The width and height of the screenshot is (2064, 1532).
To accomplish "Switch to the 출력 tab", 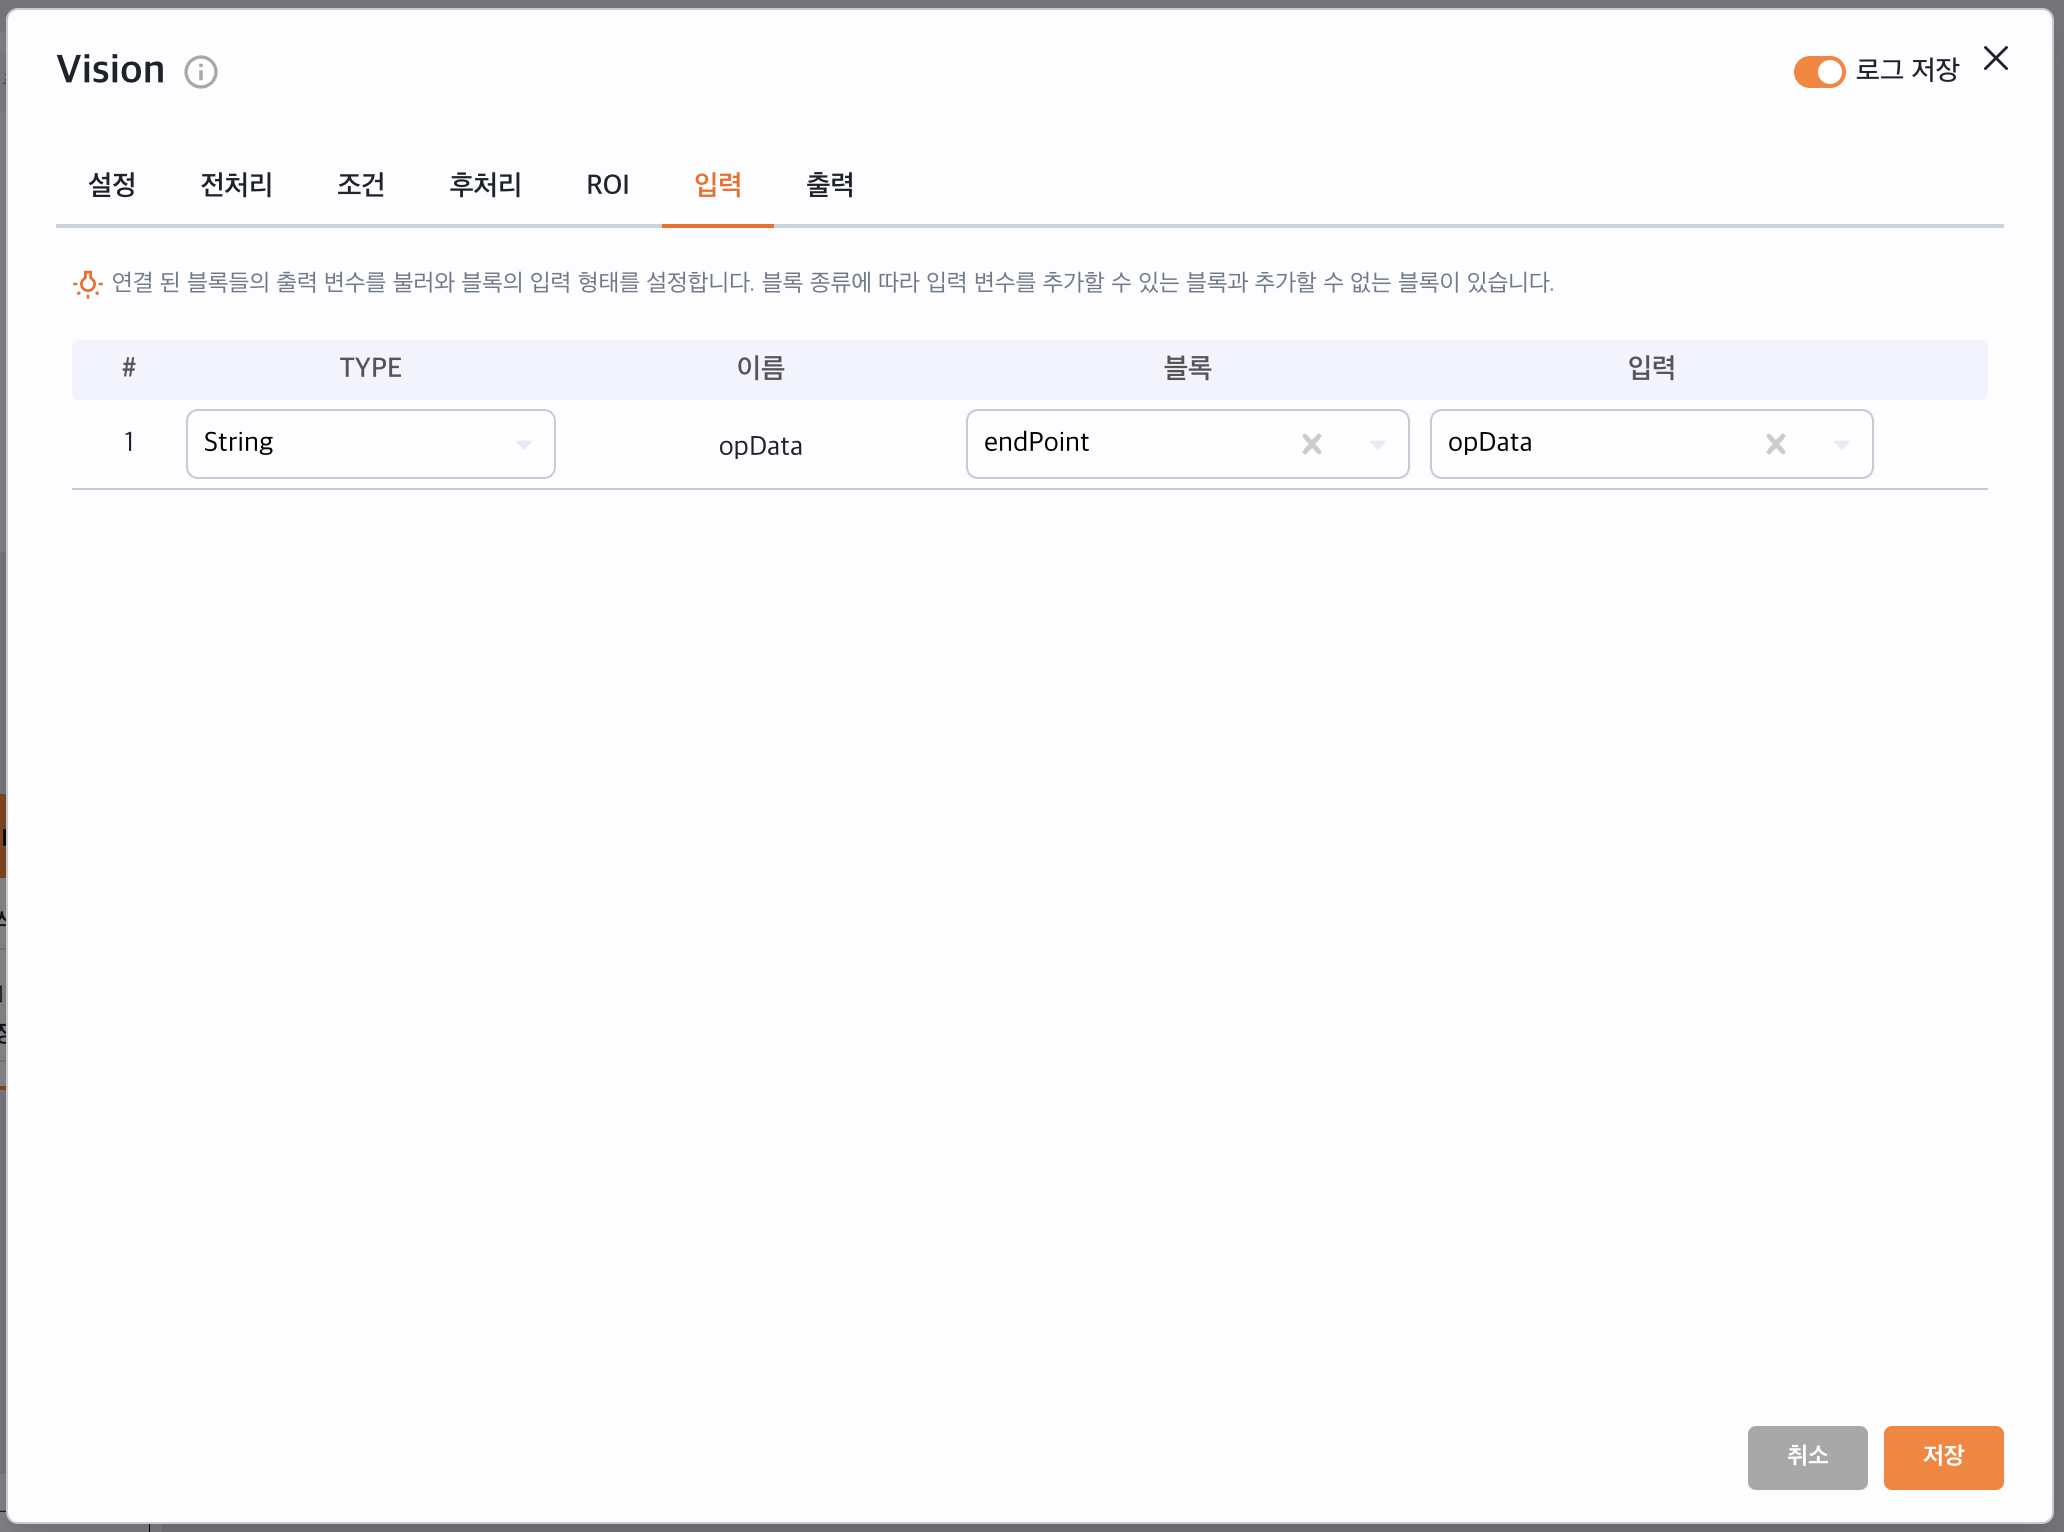I will click(830, 184).
